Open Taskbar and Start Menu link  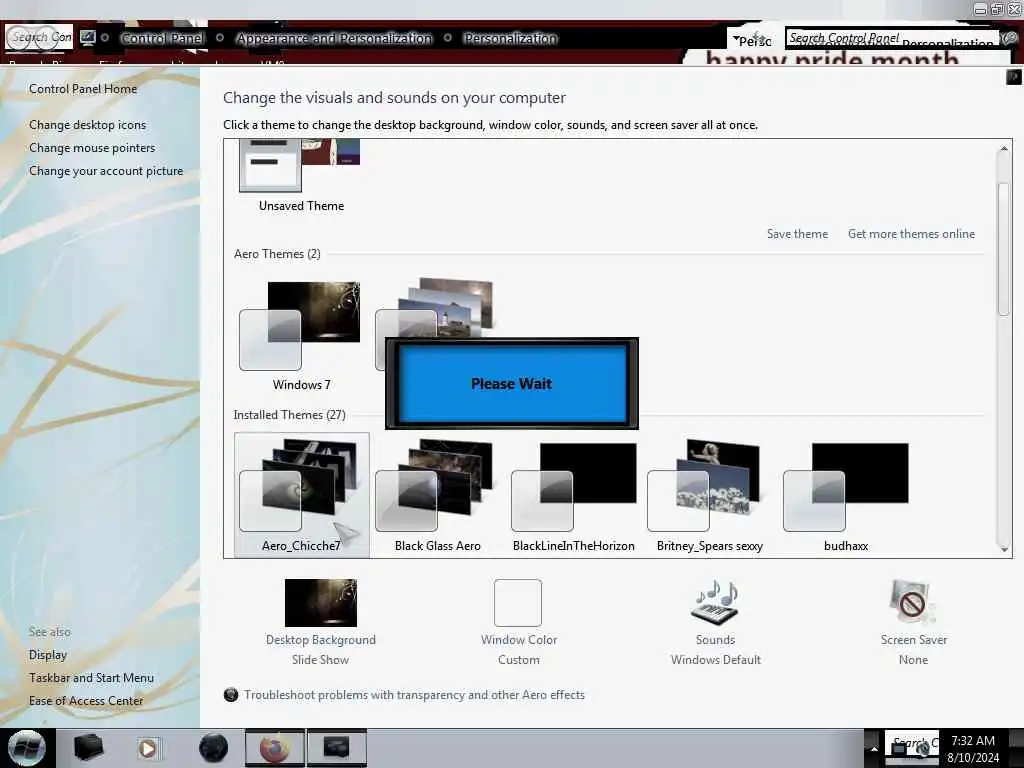coord(91,678)
